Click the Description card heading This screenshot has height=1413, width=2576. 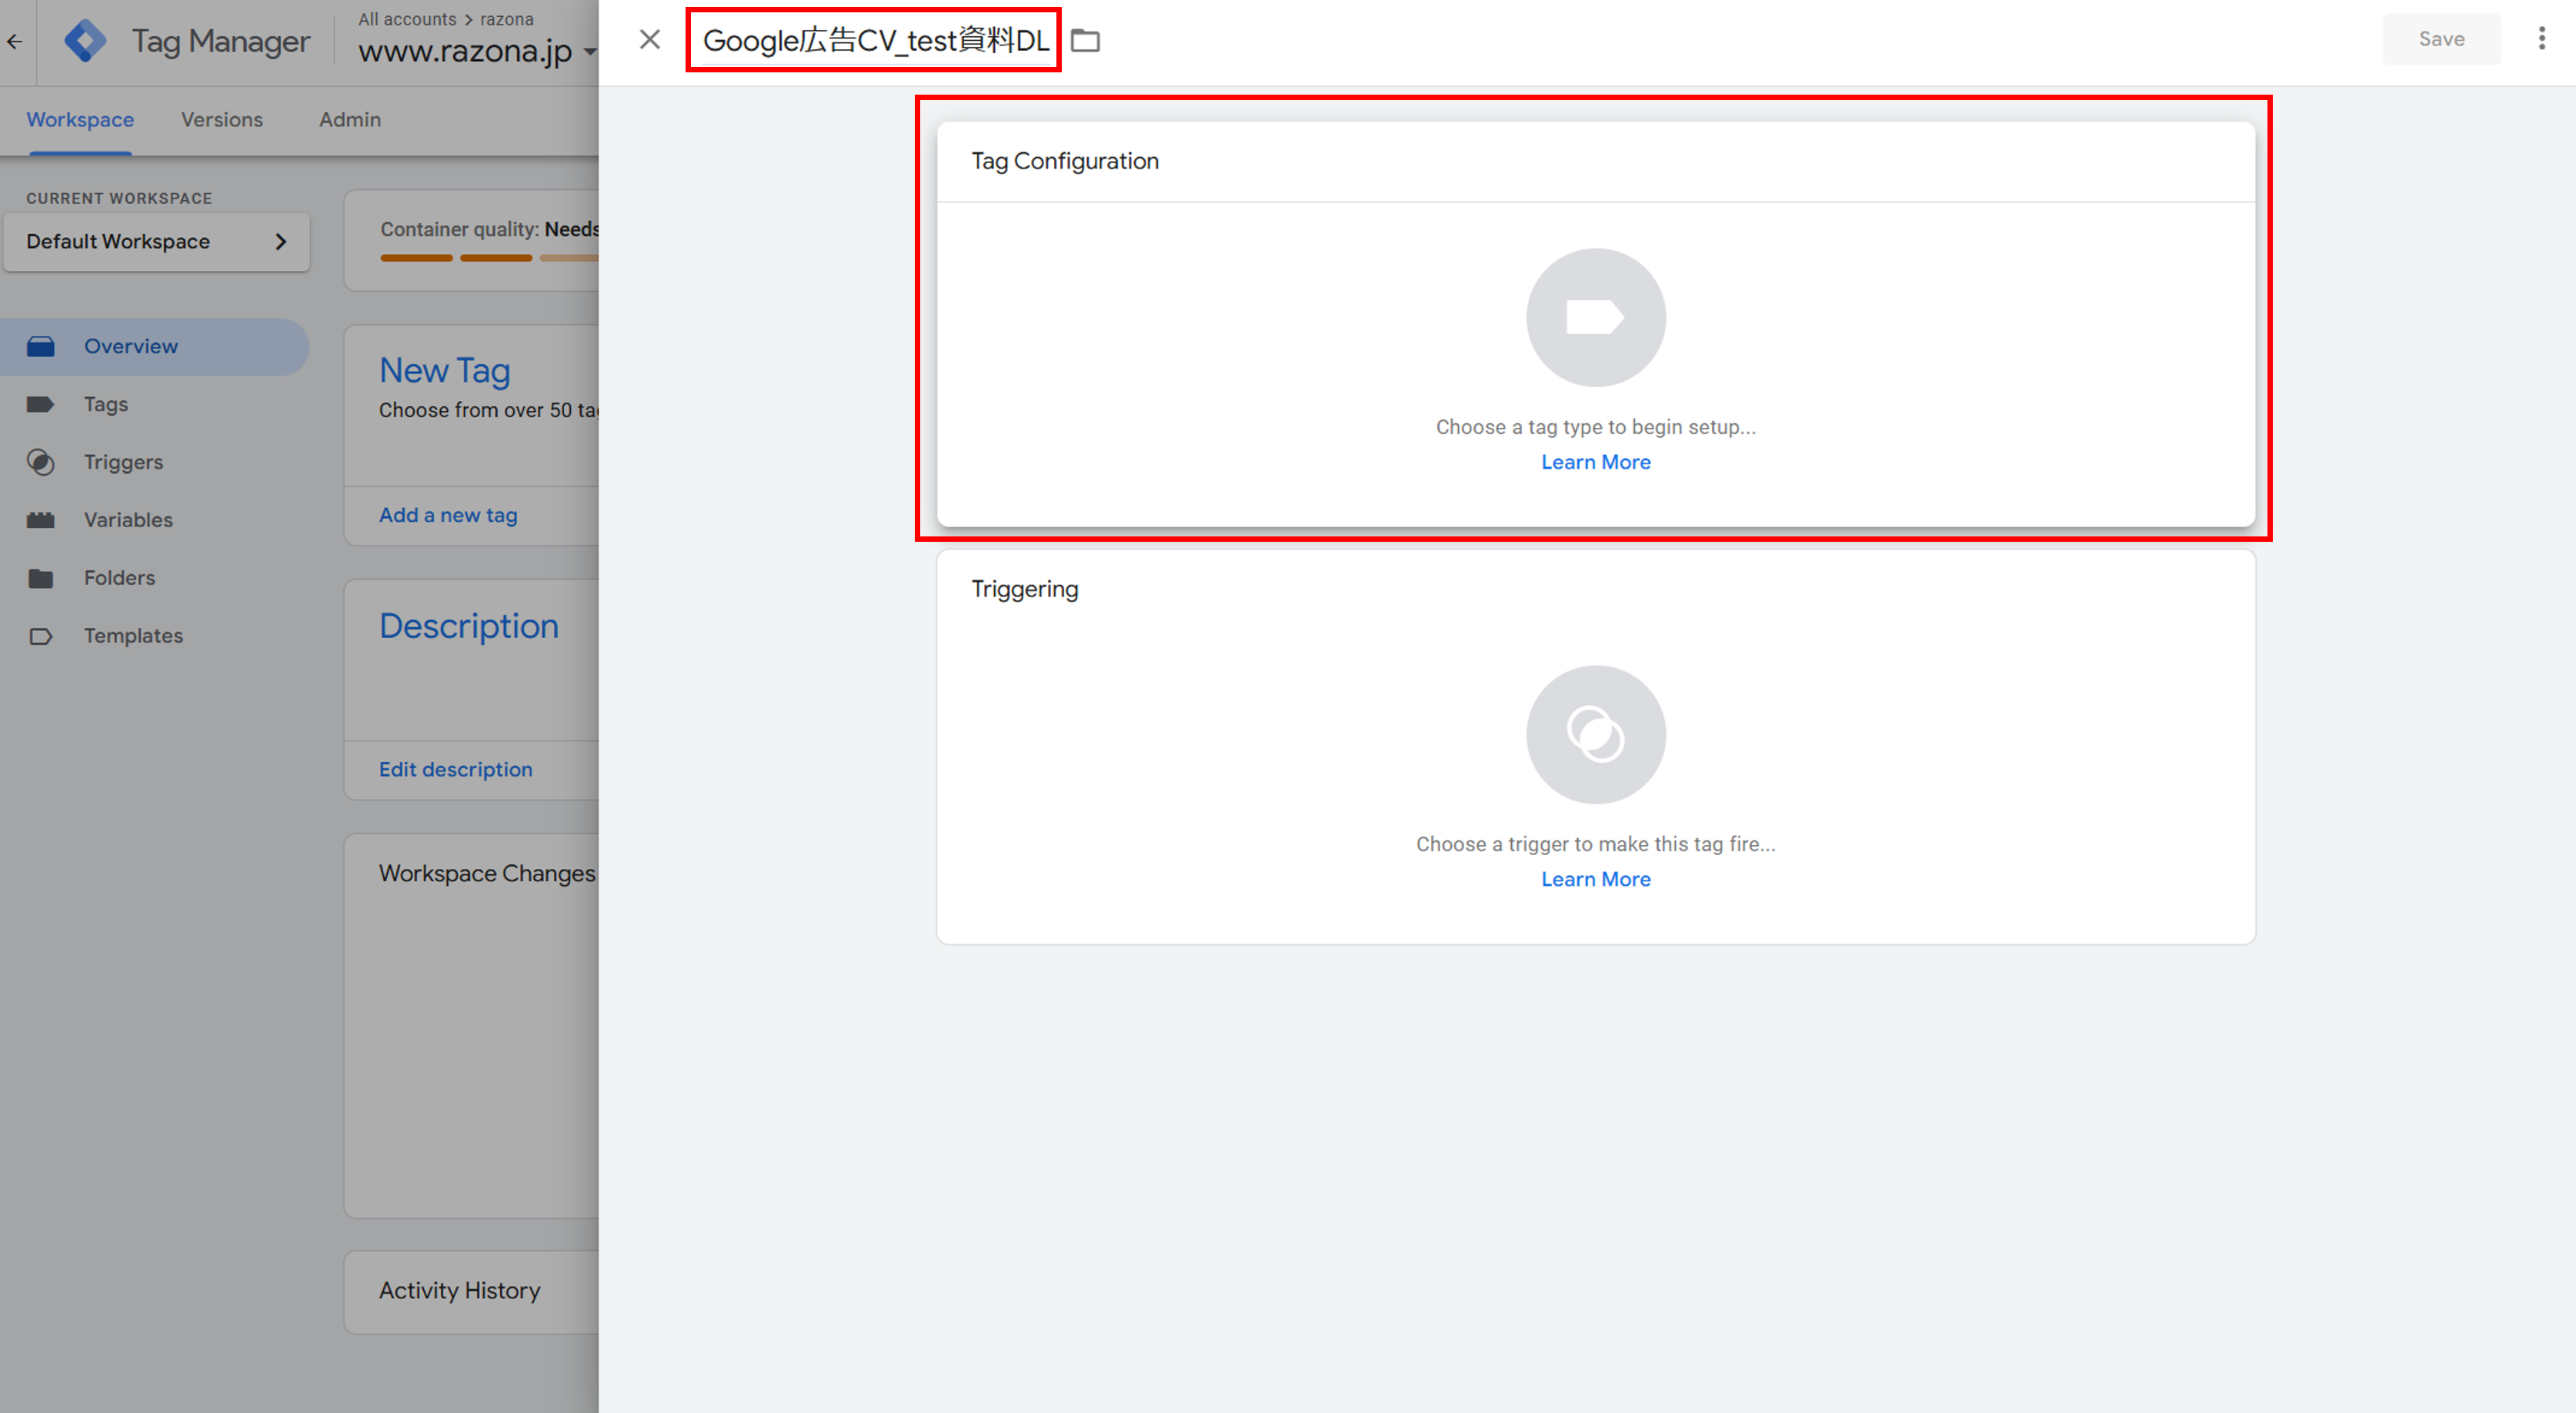[469, 626]
